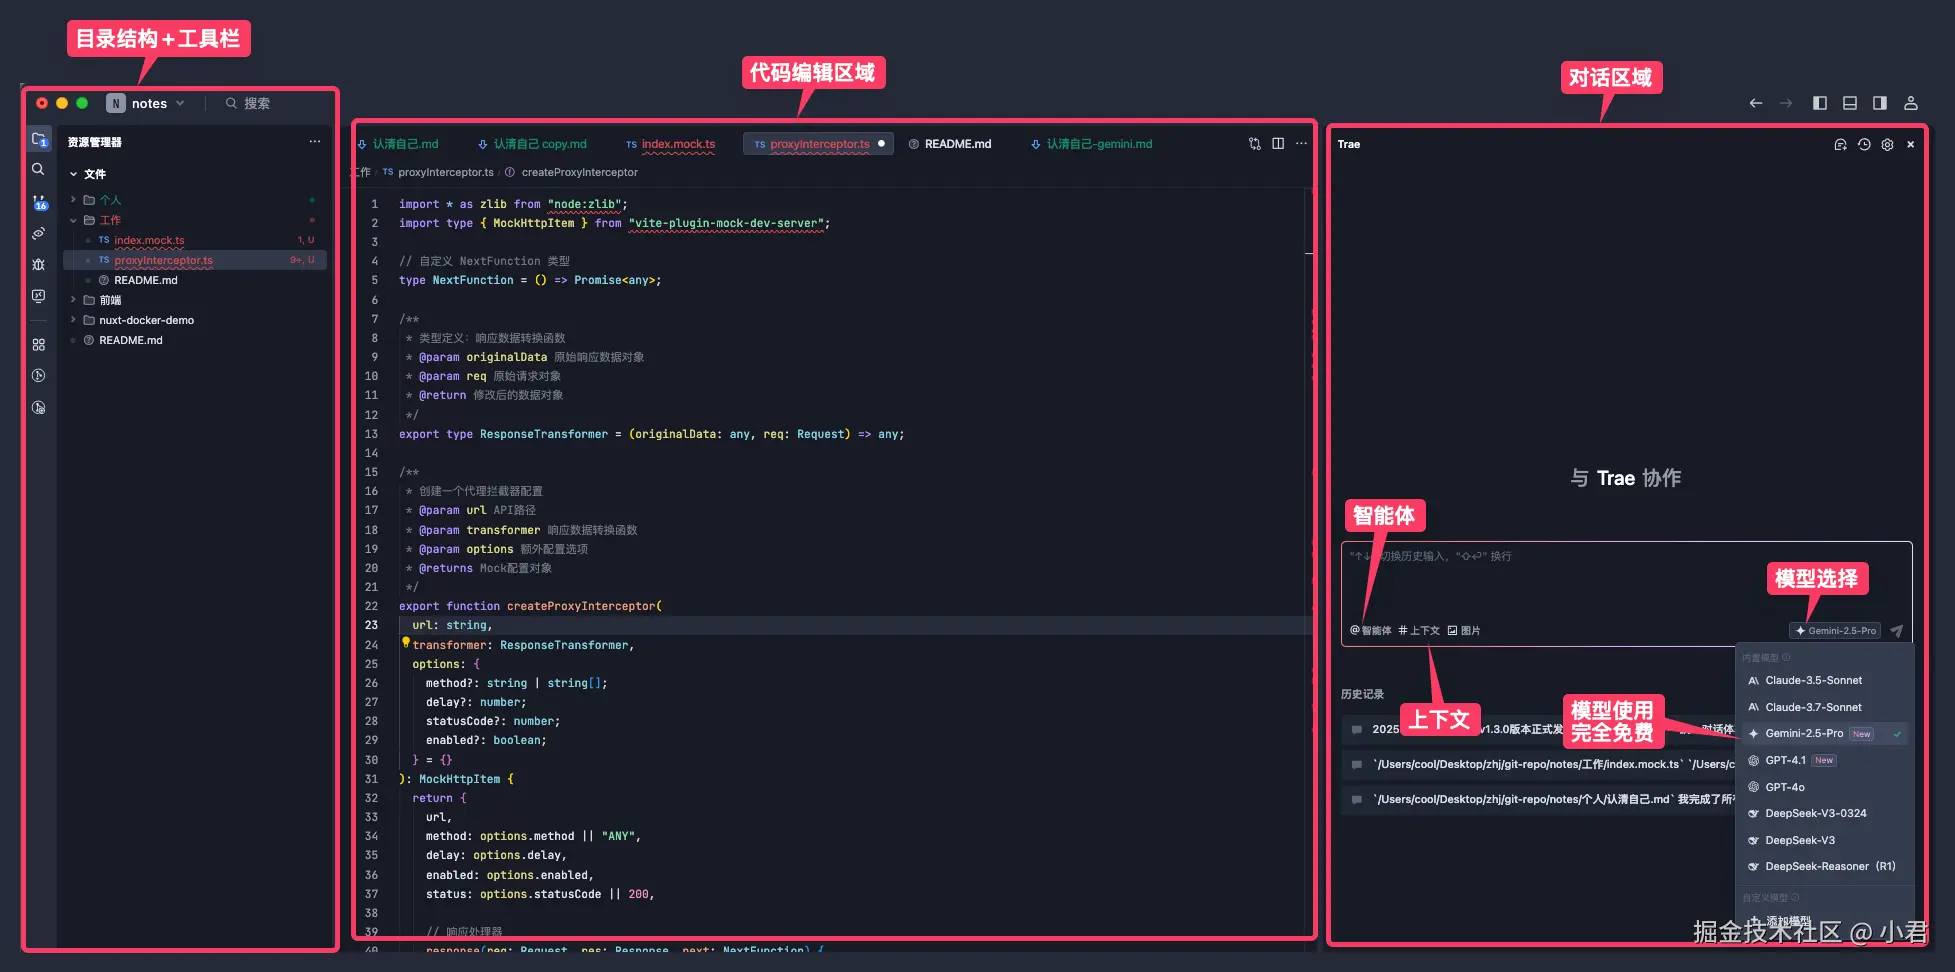
Task: Open the account profile icon
Action: click(x=1910, y=103)
